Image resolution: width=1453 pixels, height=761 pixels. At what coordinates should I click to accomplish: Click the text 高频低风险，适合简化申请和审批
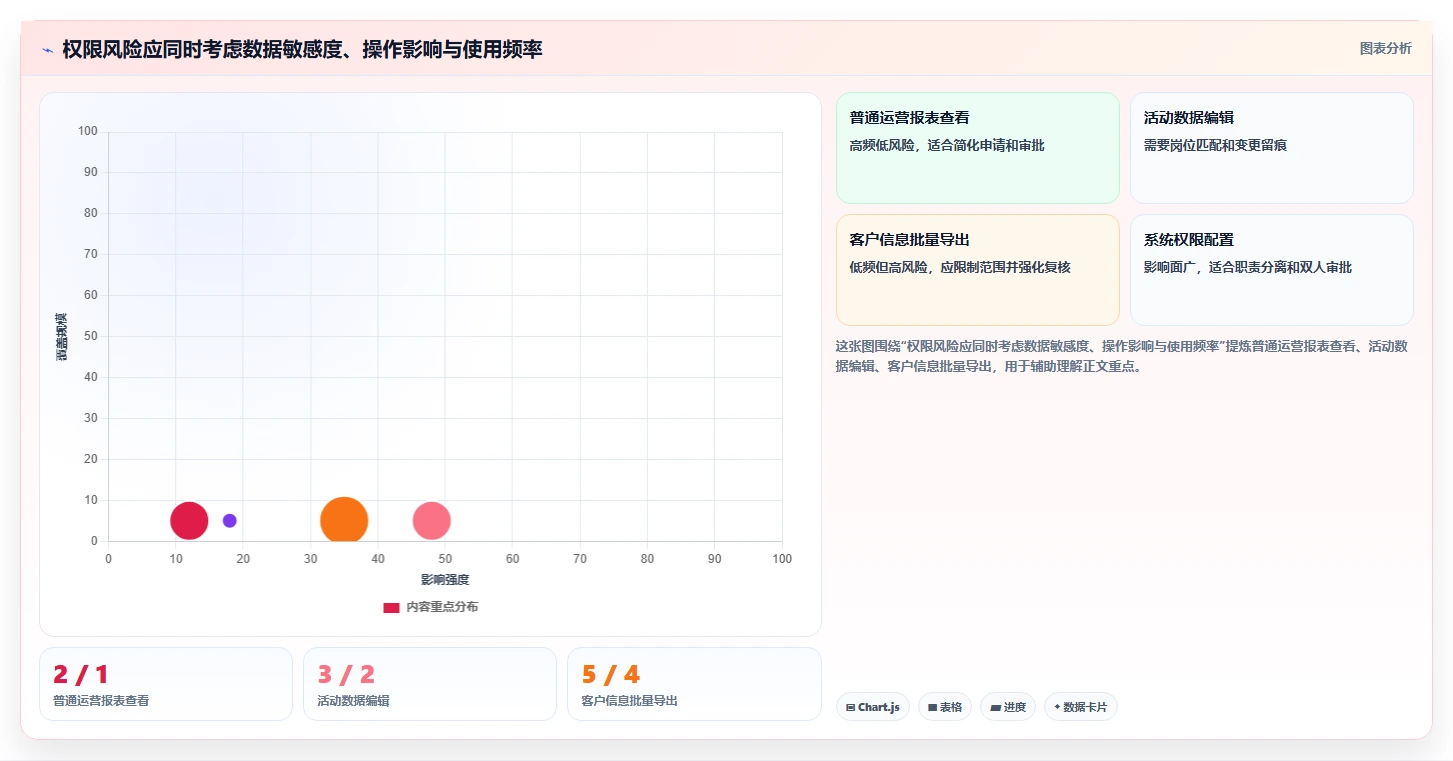[947, 146]
